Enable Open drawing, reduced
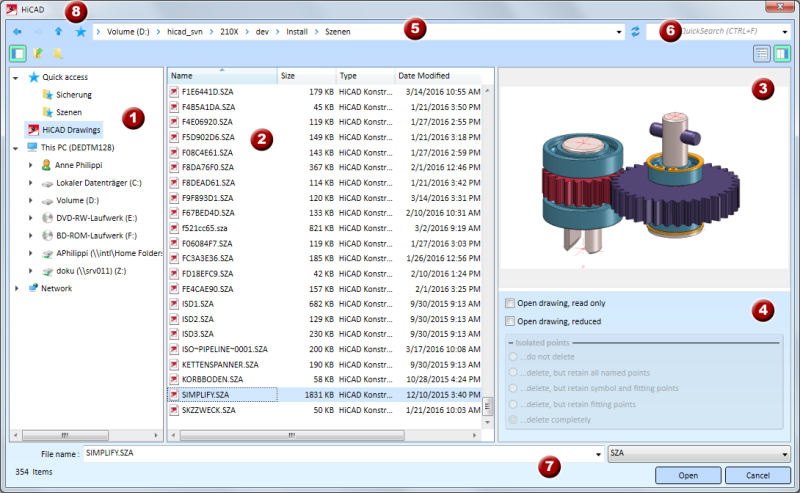 click(x=510, y=321)
